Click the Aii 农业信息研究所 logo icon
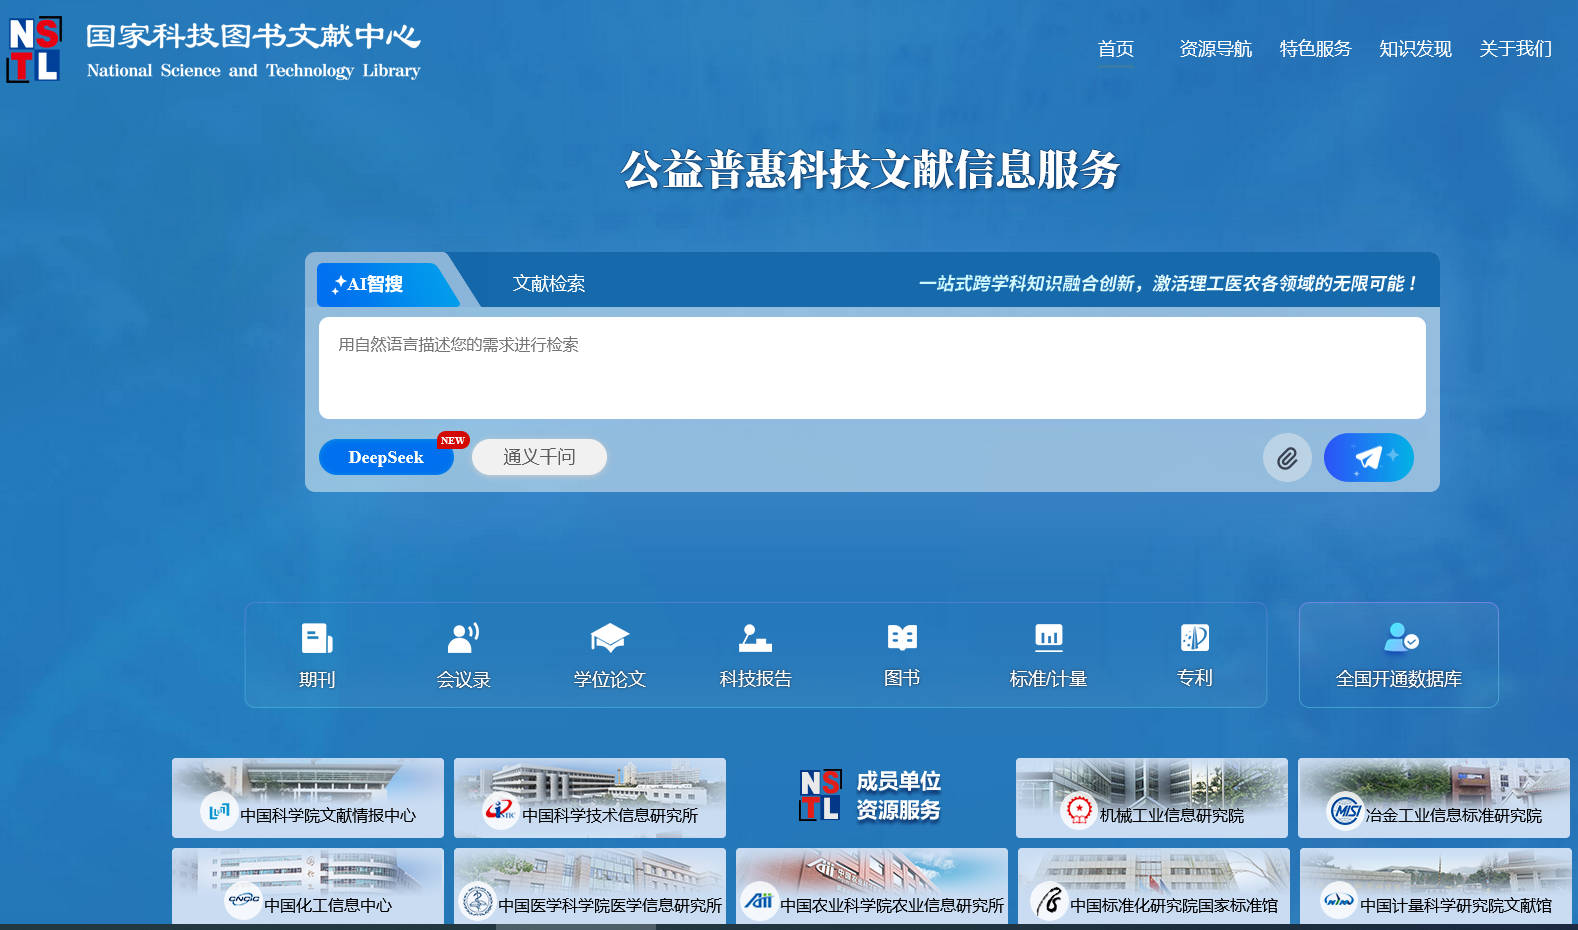1578x930 pixels. (759, 900)
